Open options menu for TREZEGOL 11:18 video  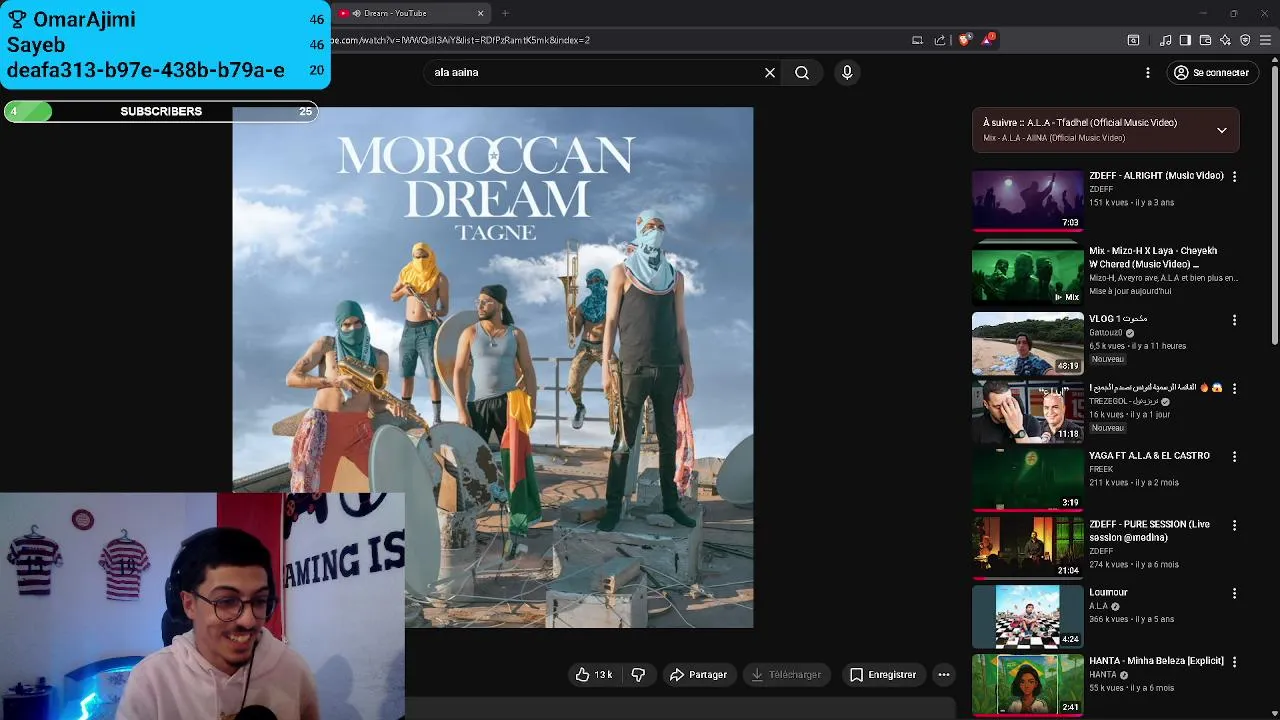(1234, 388)
